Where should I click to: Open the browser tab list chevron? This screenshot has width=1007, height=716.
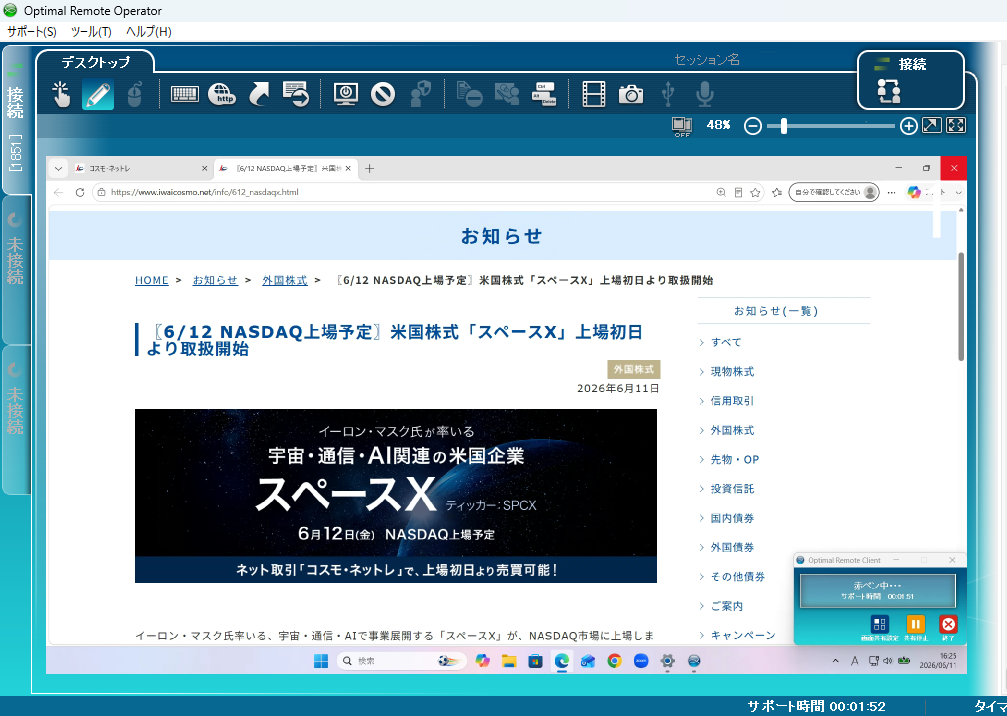(58, 168)
